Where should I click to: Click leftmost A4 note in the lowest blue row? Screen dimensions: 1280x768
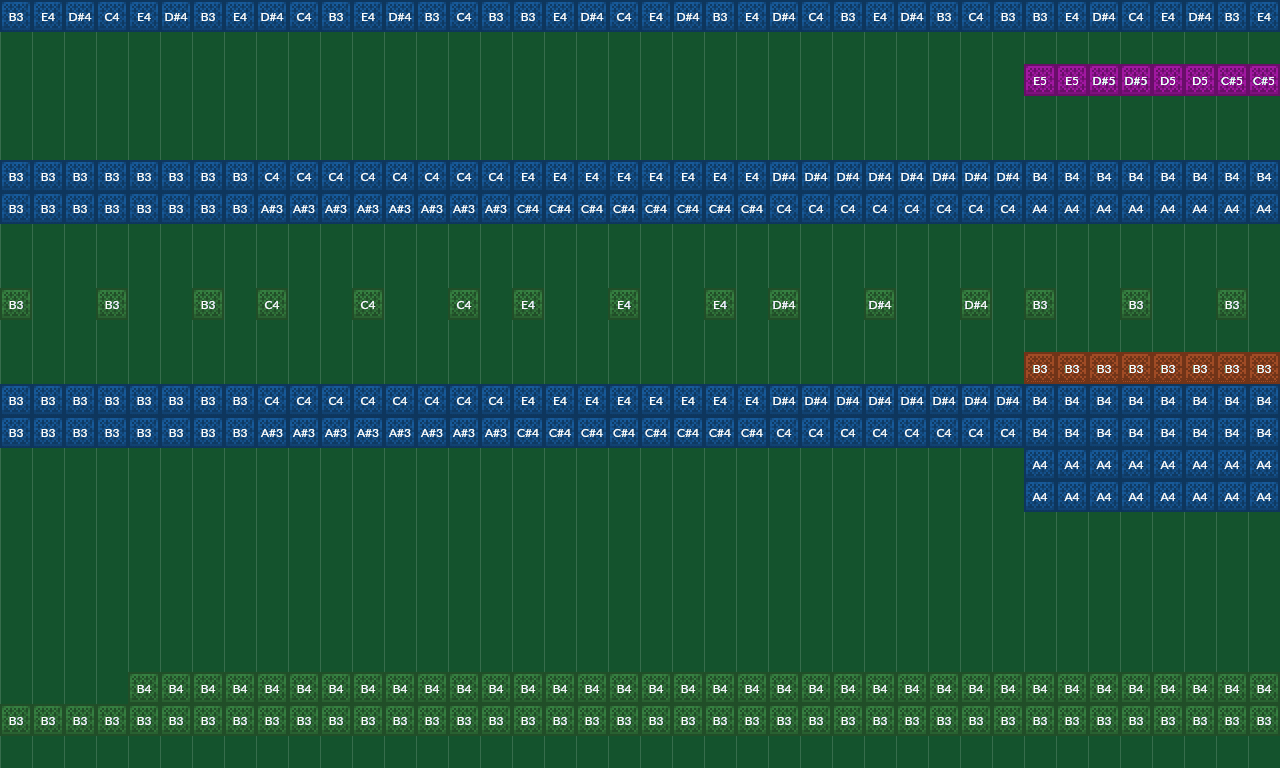tap(1040, 497)
